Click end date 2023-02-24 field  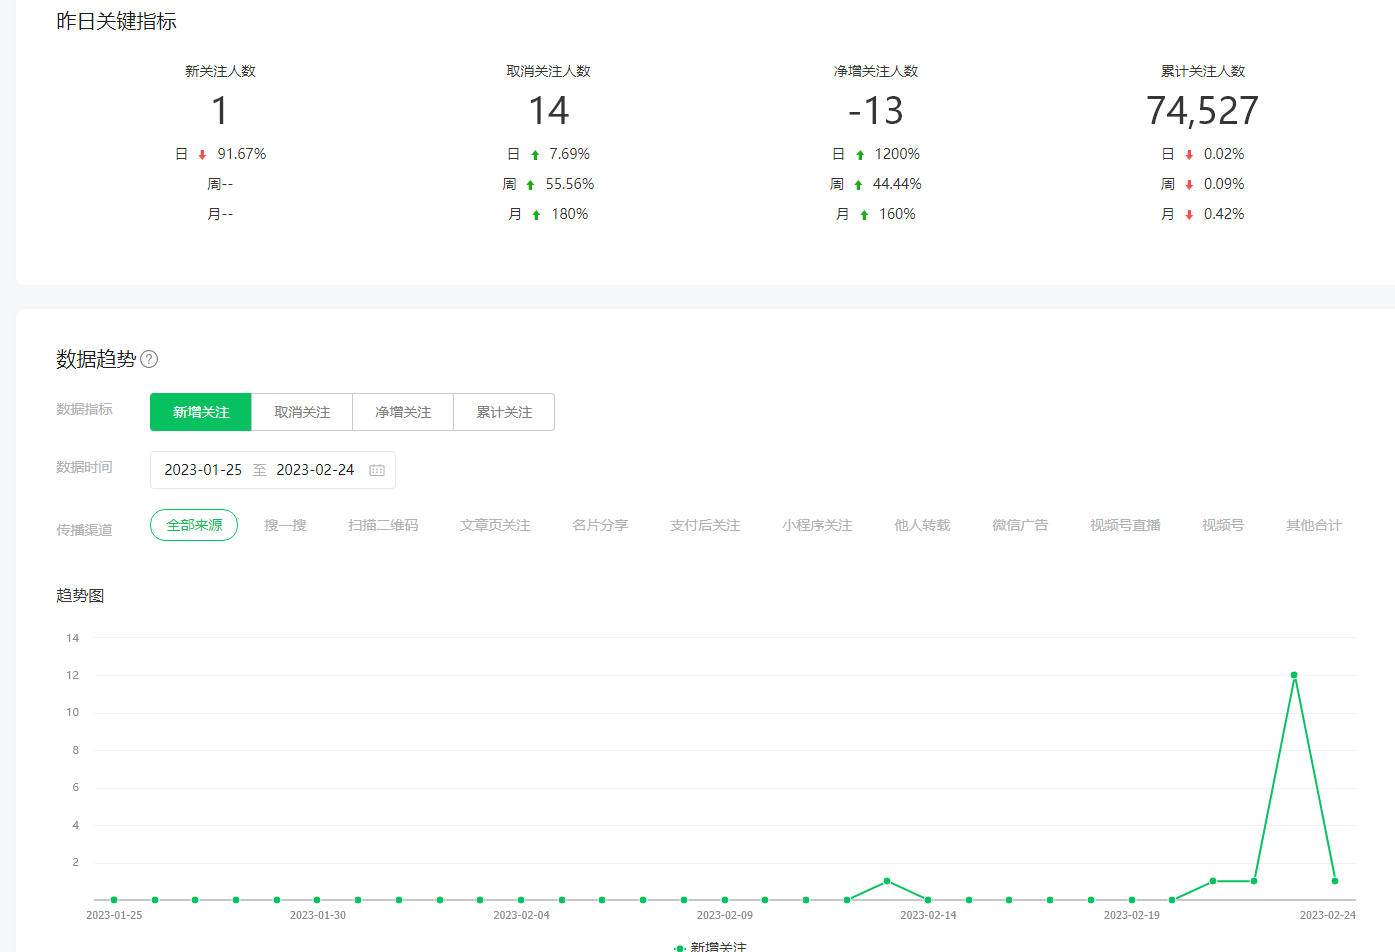point(315,470)
